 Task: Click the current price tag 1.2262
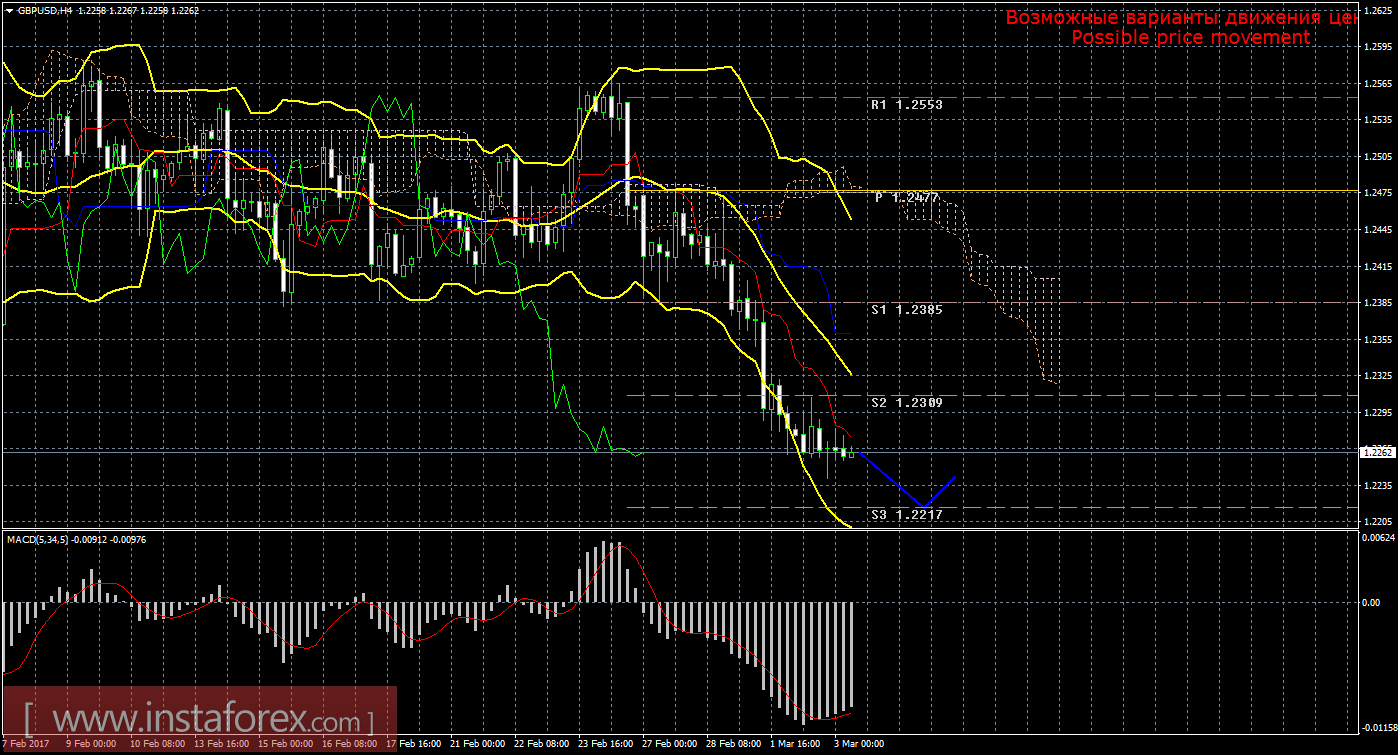(1376, 452)
